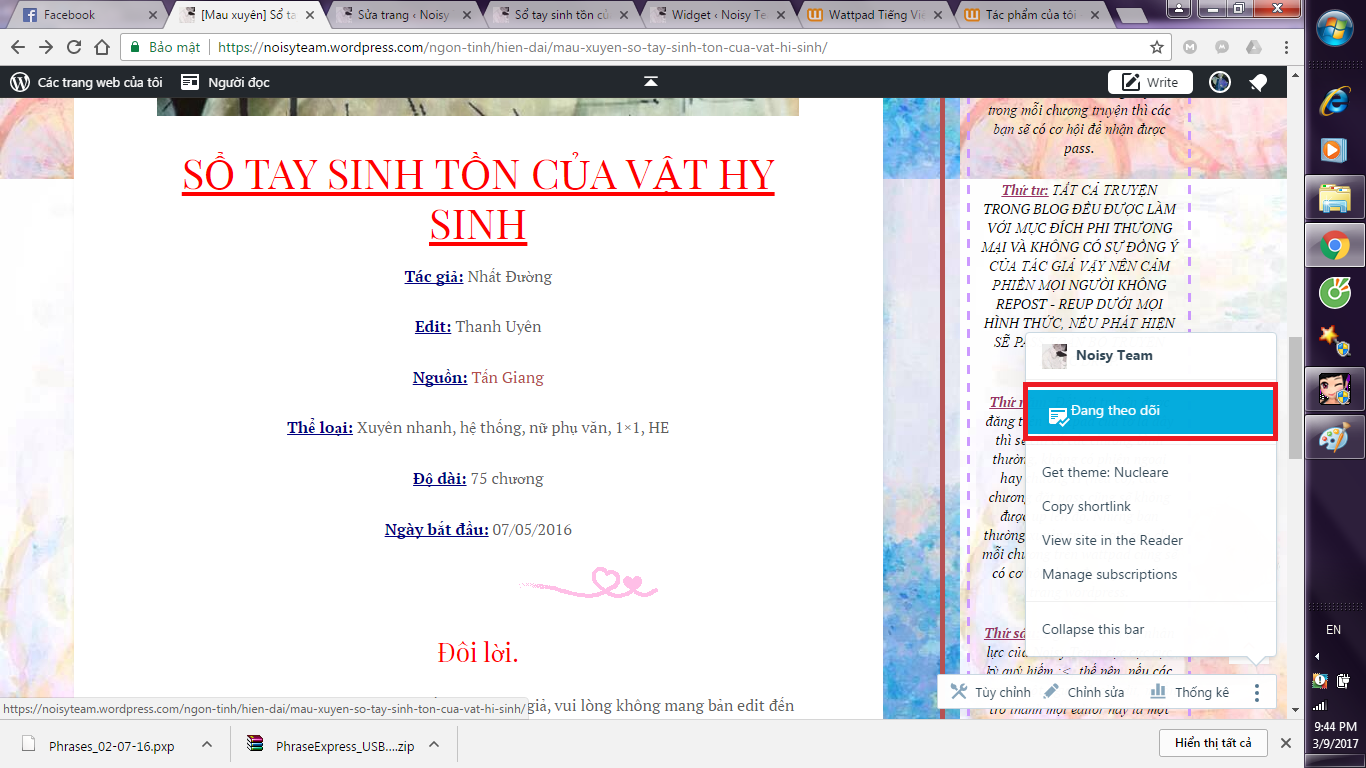Click the star shield taskbar icon
The height and width of the screenshot is (768, 1366).
coord(1334,341)
